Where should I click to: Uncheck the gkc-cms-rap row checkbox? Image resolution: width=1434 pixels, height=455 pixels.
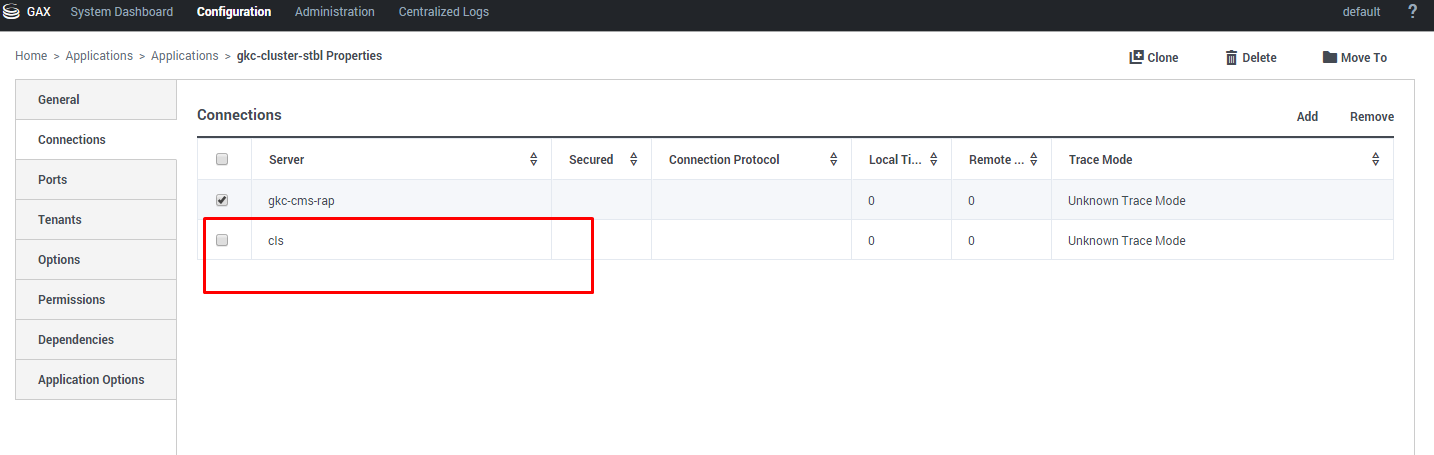[222, 200]
